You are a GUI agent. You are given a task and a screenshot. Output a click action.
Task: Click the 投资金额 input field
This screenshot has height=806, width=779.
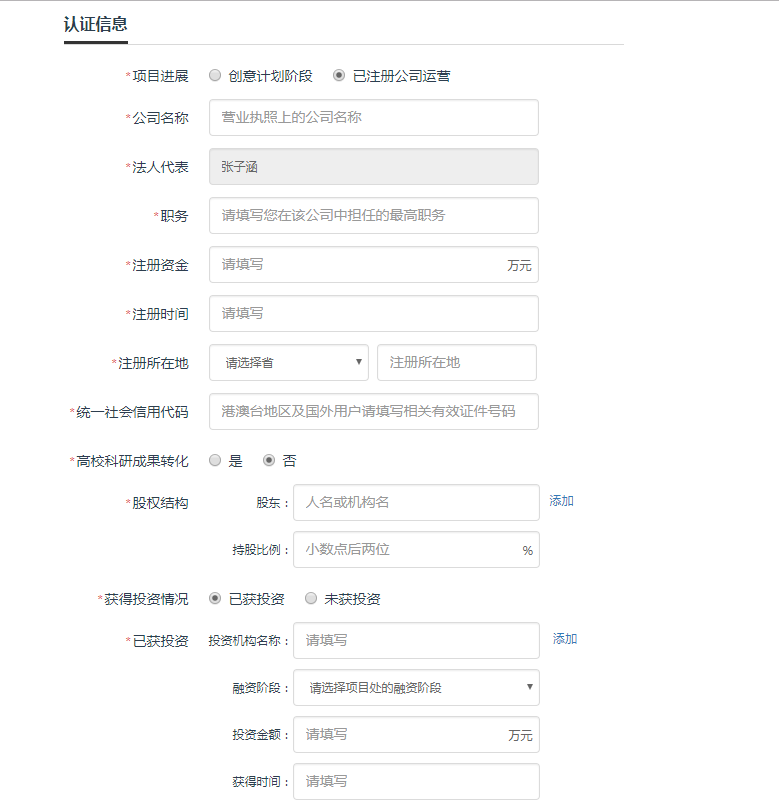pyautogui.click(x=400, y=735)
